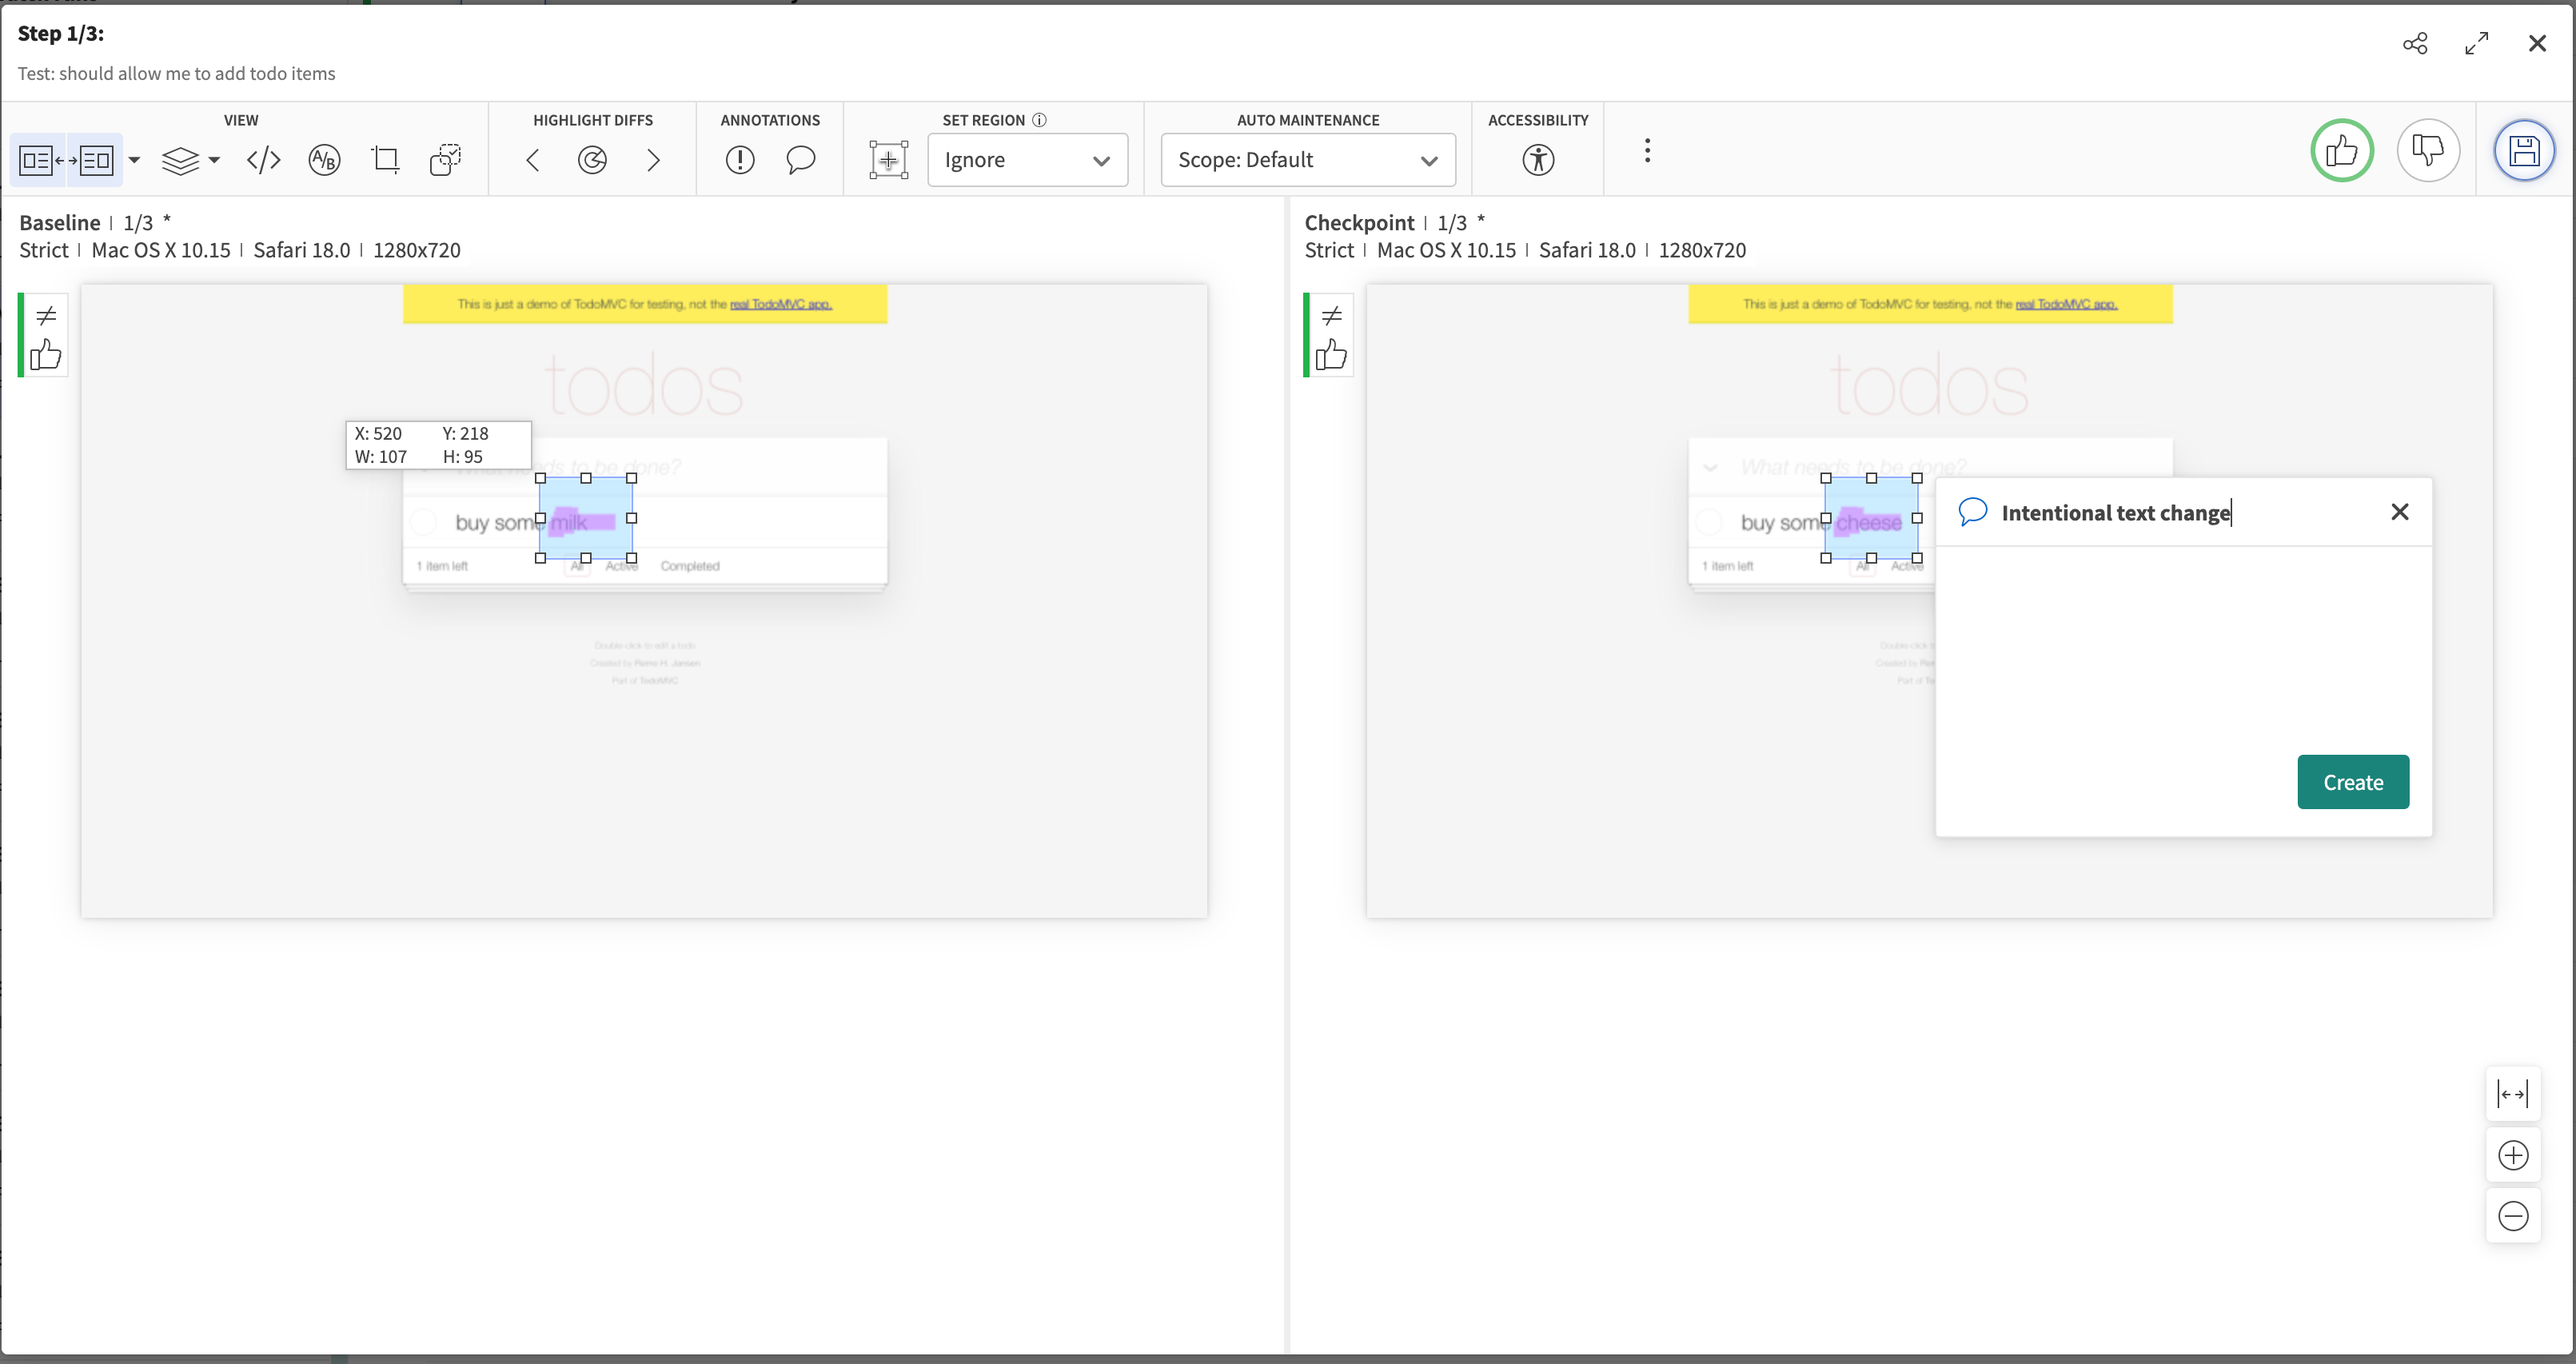Toggle the not-equal diff marker on checkpoint
The height and width of the screenshot is (1364, 2576).
1331,316
